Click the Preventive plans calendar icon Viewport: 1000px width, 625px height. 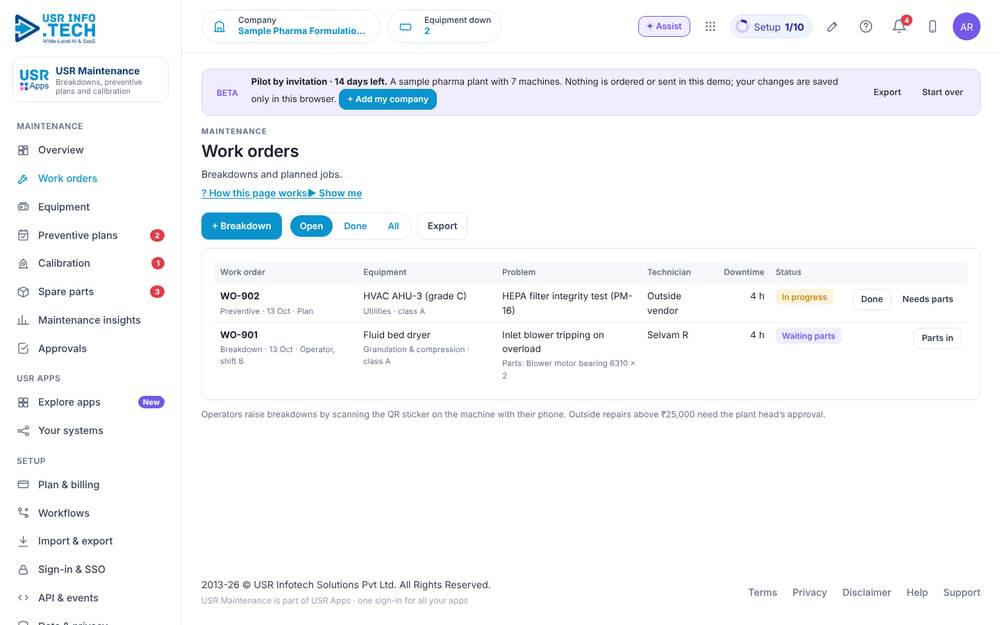[x=23, y=235]
